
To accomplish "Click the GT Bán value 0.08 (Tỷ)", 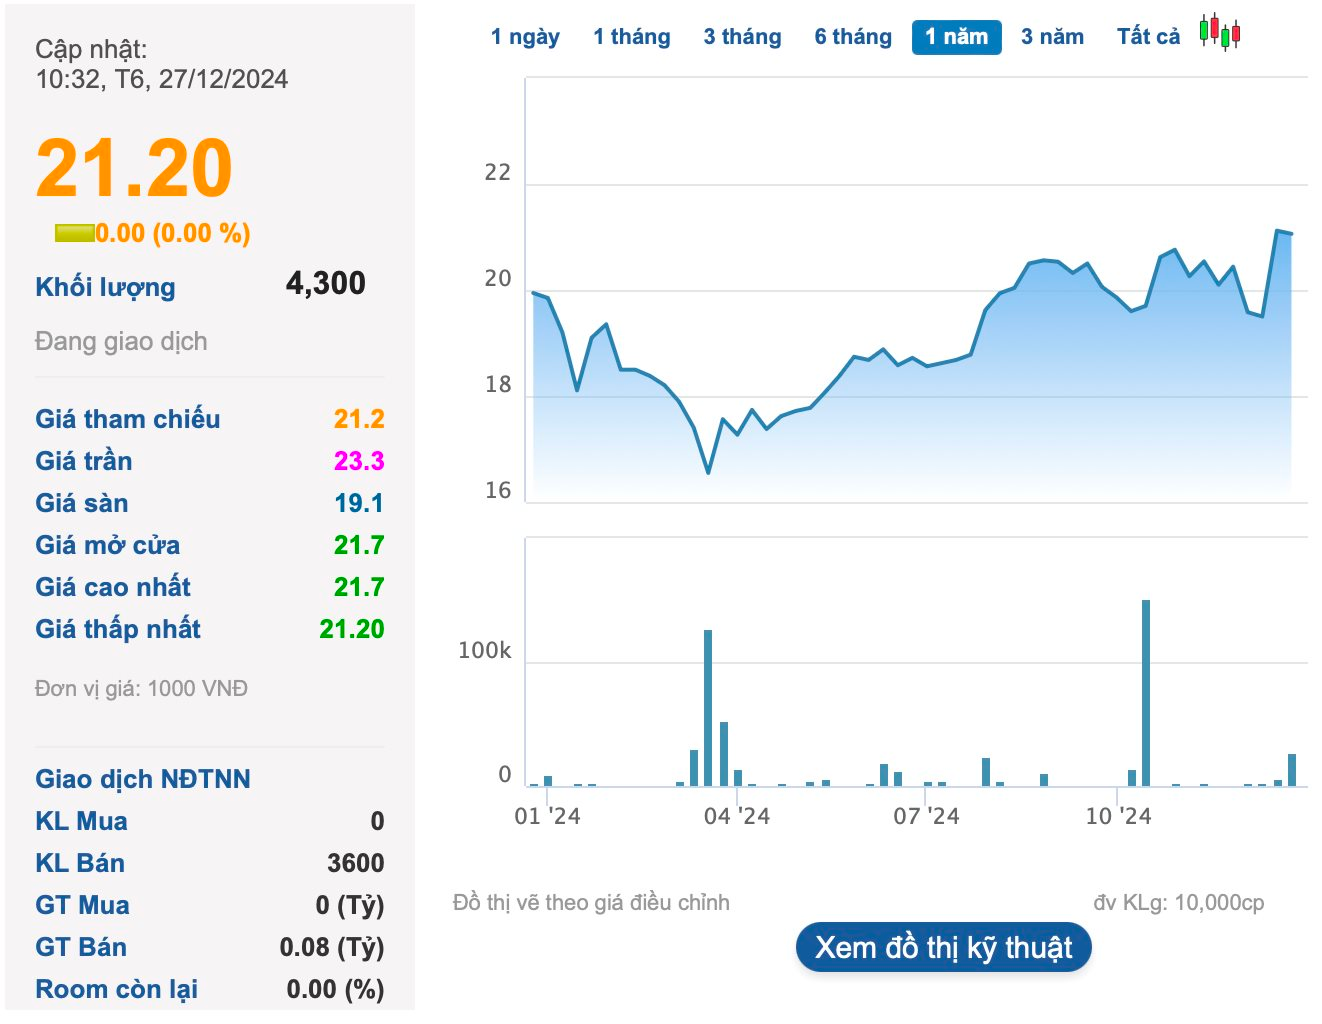I will click(332, 947).
